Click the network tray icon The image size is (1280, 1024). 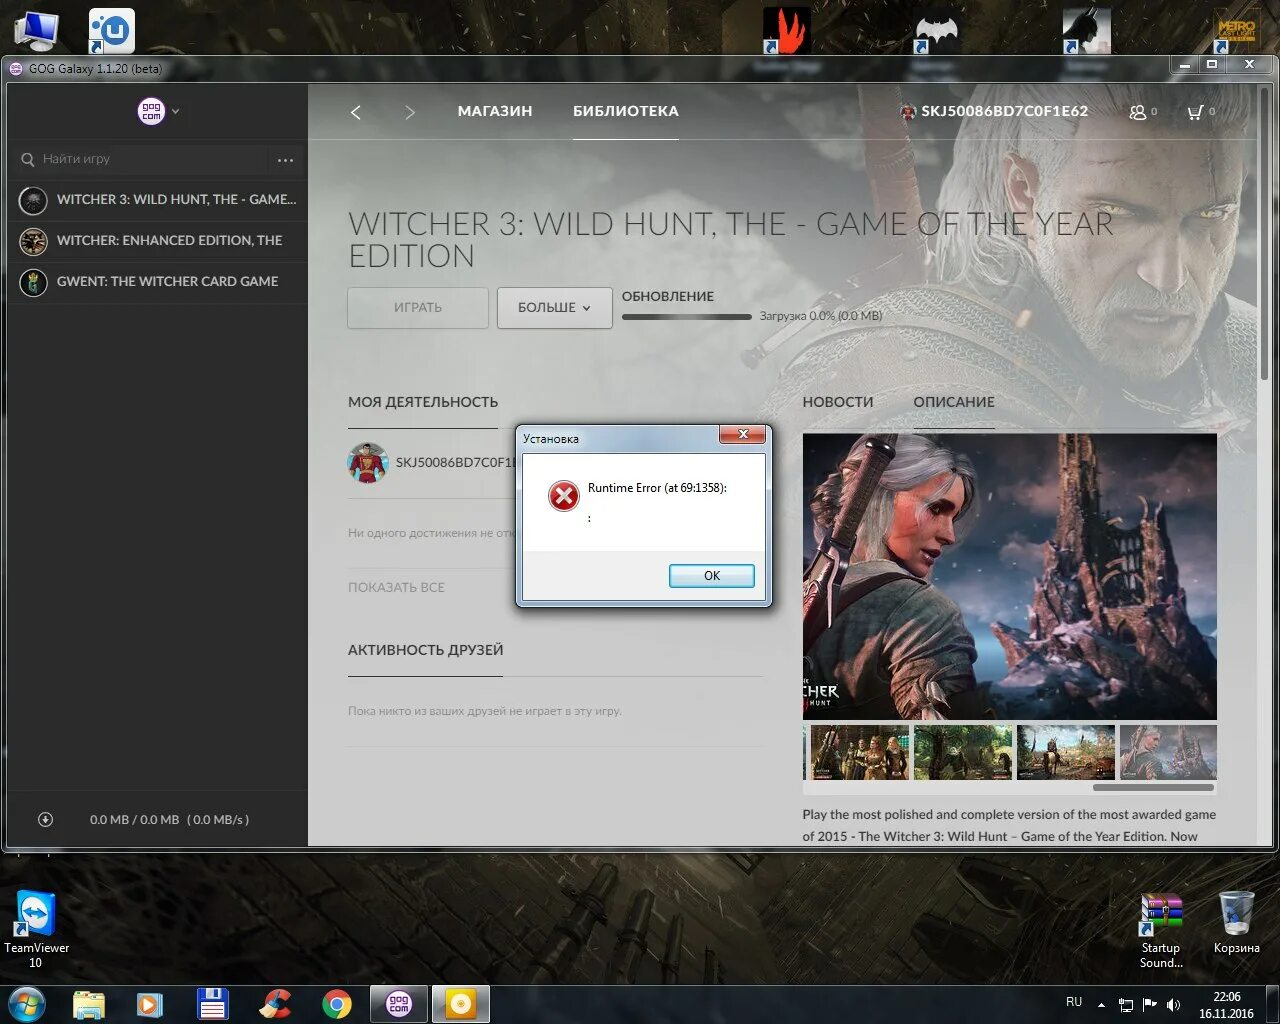click(x=1125, y=1005)
